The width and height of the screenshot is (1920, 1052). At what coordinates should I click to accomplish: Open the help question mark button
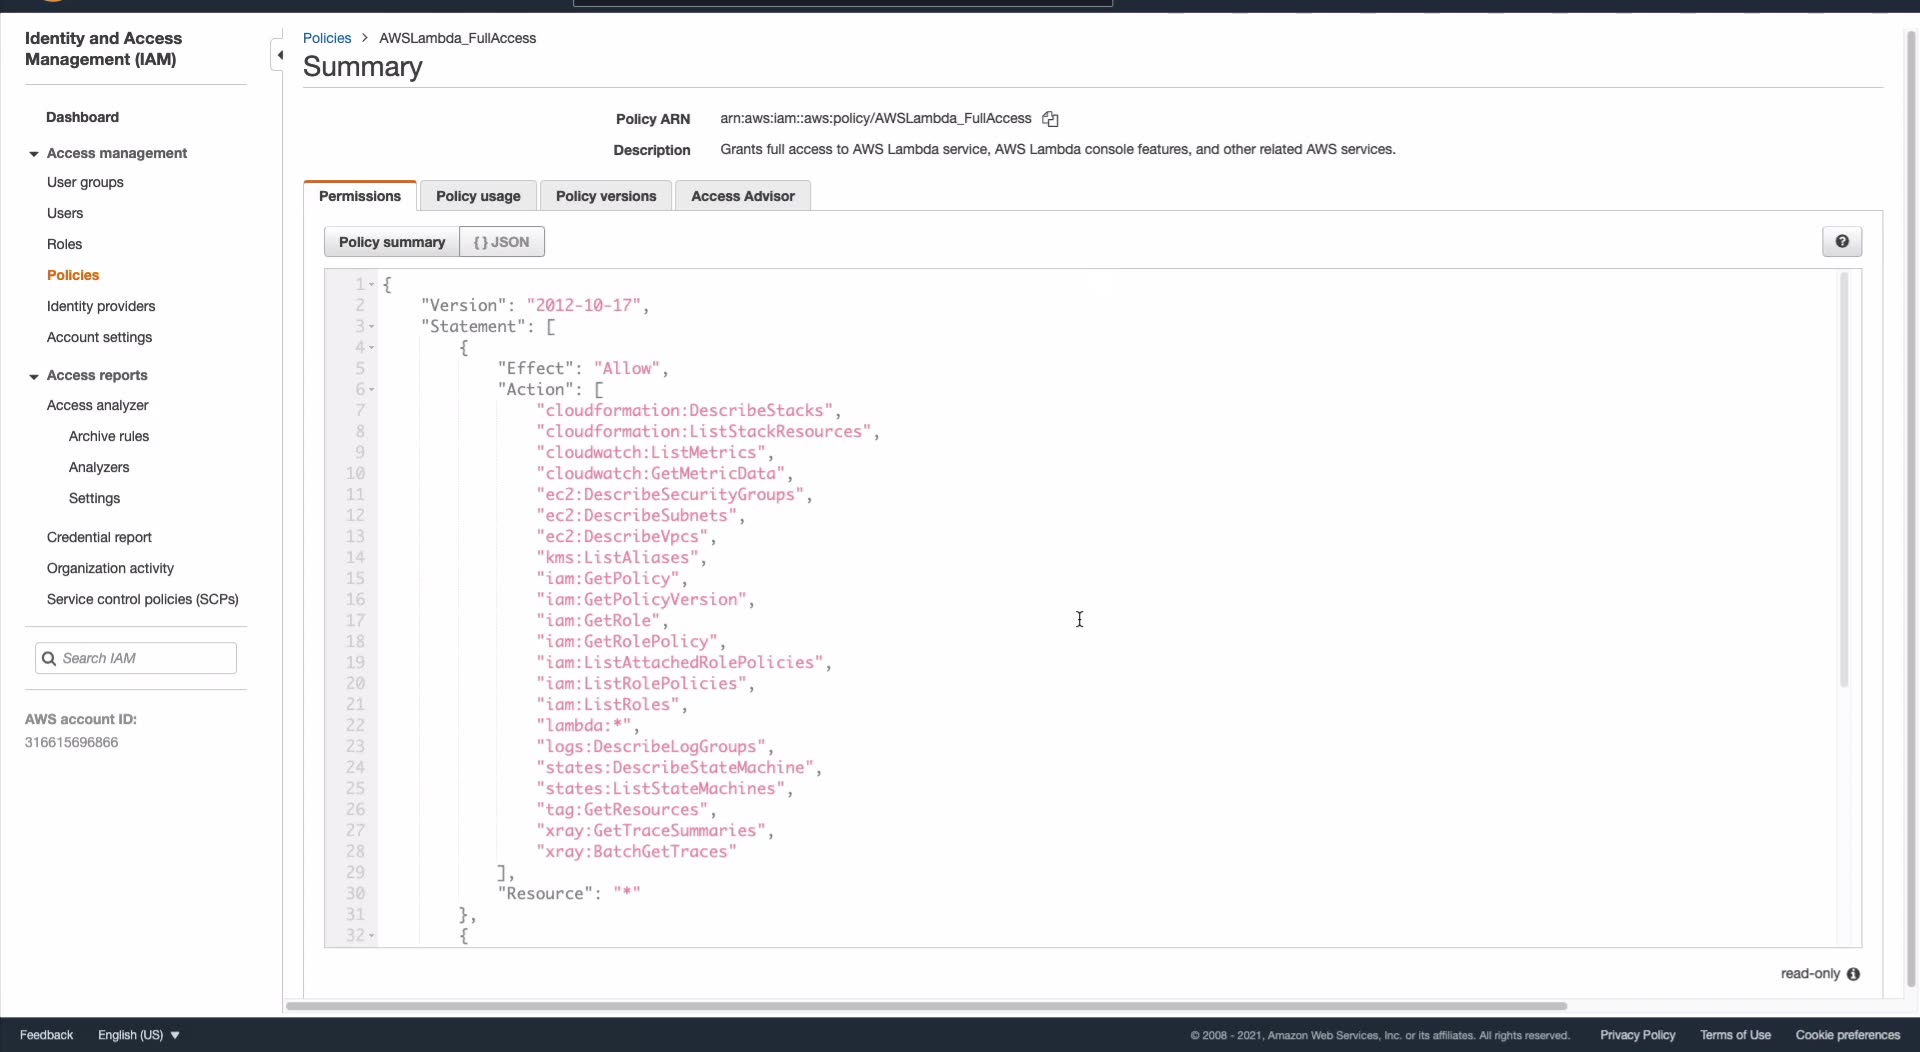point(1842,242)
